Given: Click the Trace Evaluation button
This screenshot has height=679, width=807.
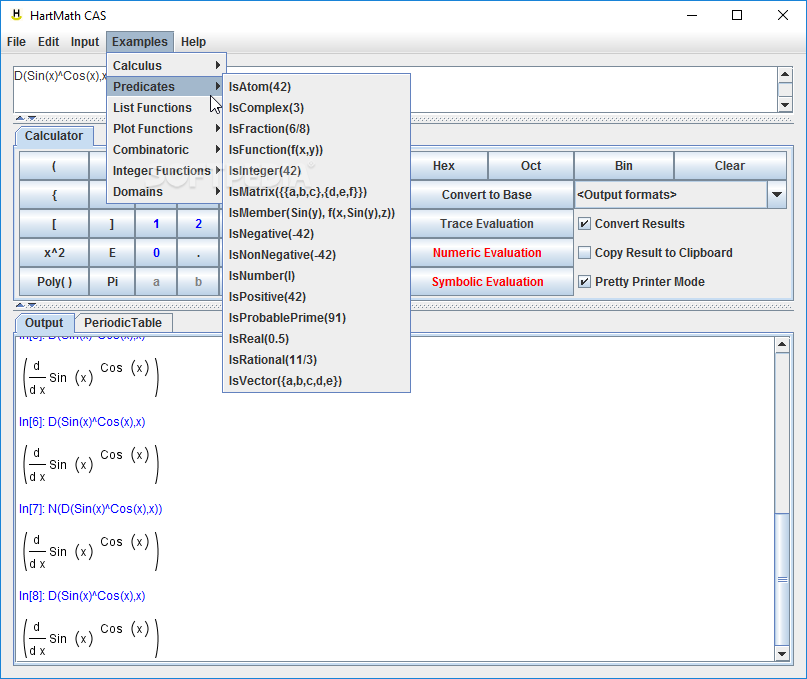Looking at the screenshot, I should pos(492,224).
